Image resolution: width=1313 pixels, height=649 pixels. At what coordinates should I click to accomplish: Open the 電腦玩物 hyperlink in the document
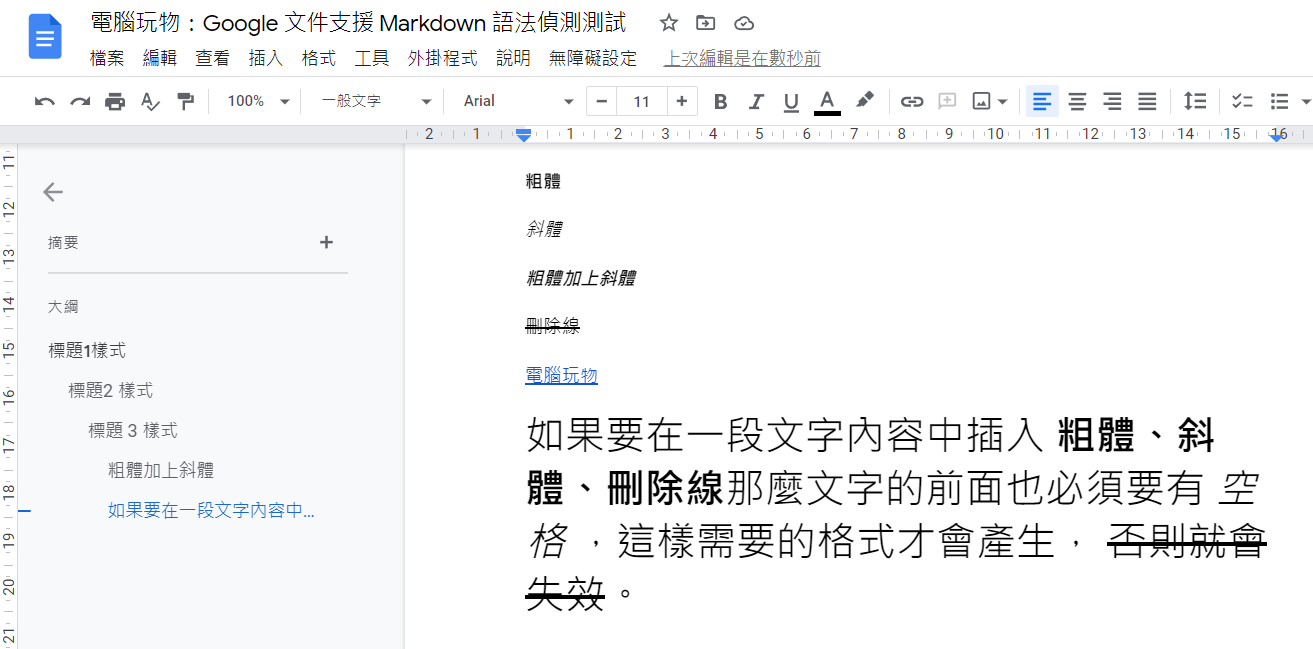pyautogui.click(x=561, y=375)
